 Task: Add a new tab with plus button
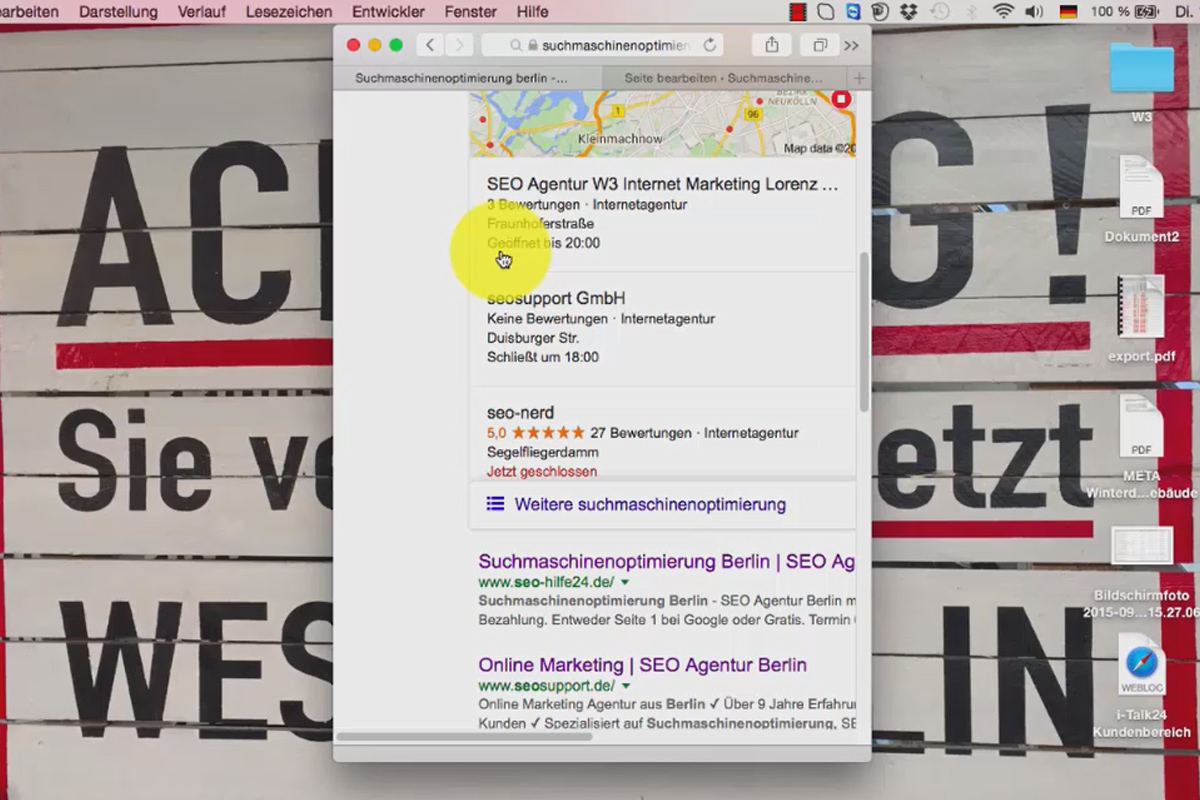pyautogui.click(x=859, y=78)
